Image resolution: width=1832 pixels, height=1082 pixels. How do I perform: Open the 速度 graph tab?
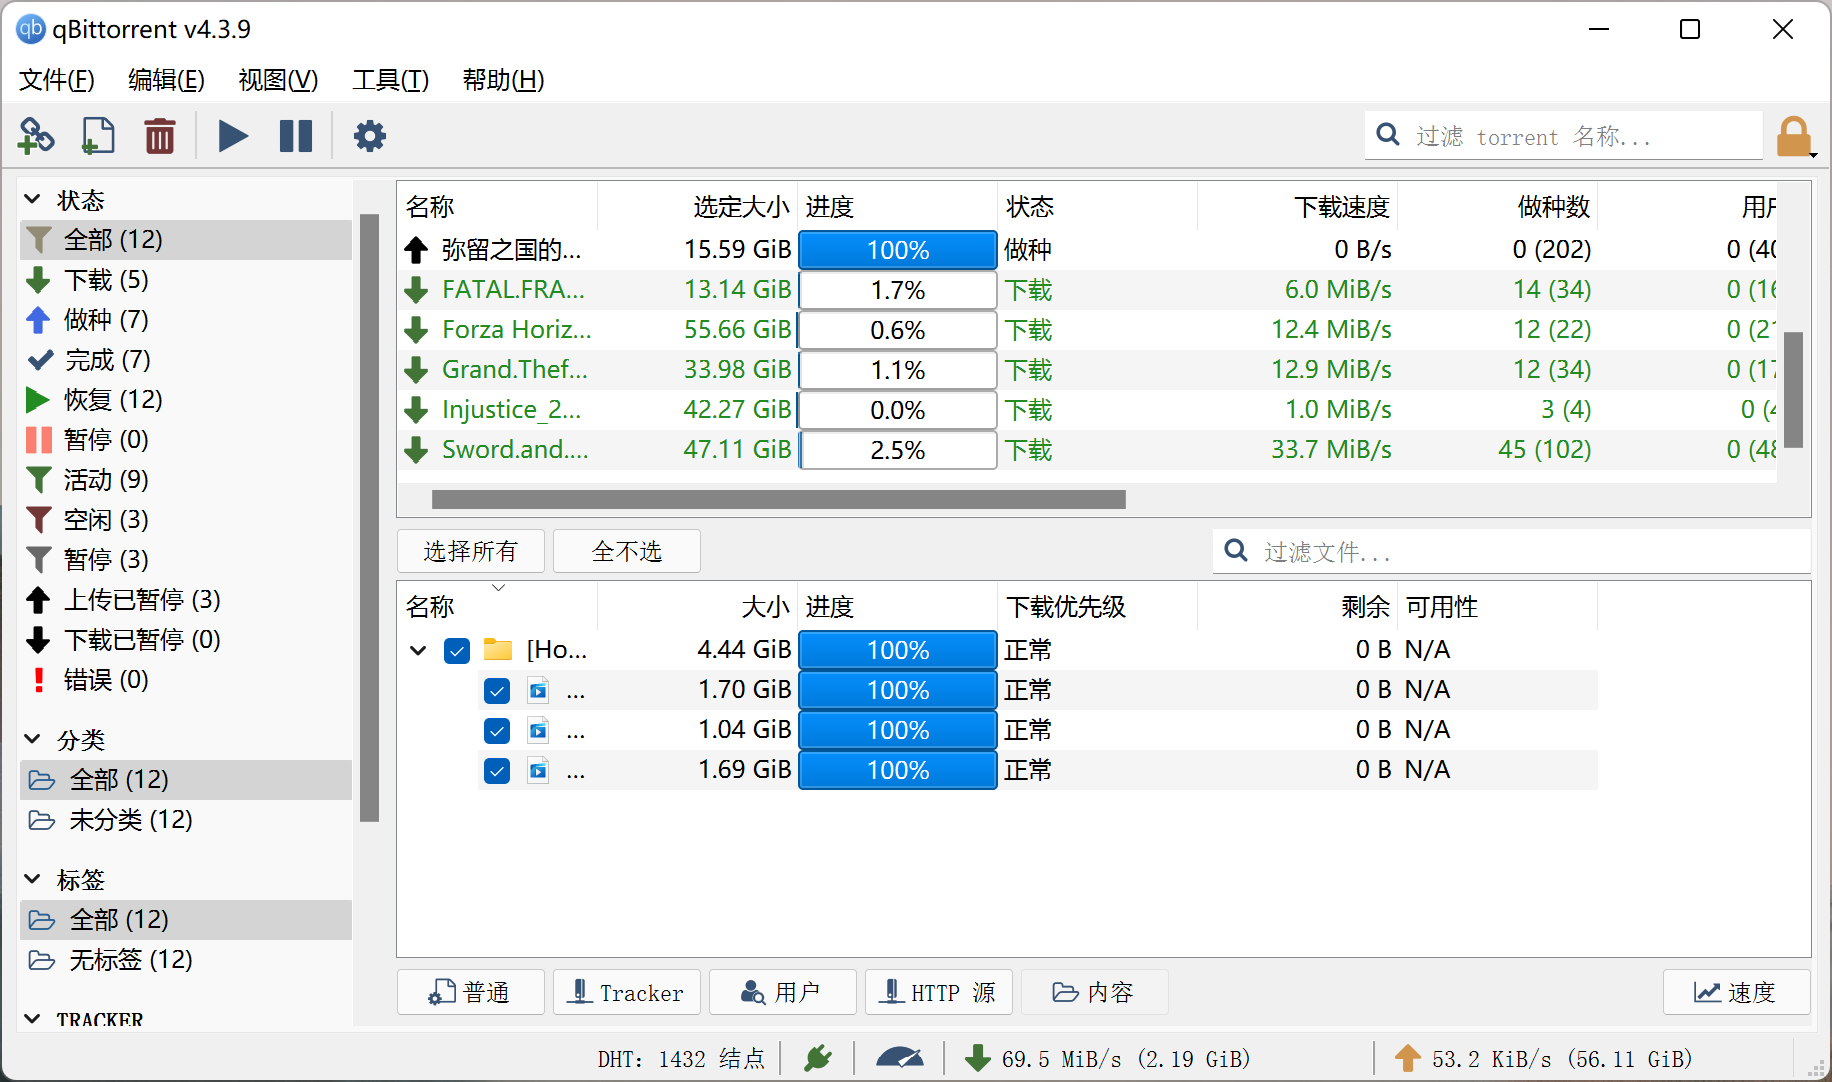click(x=1737, y=992)
